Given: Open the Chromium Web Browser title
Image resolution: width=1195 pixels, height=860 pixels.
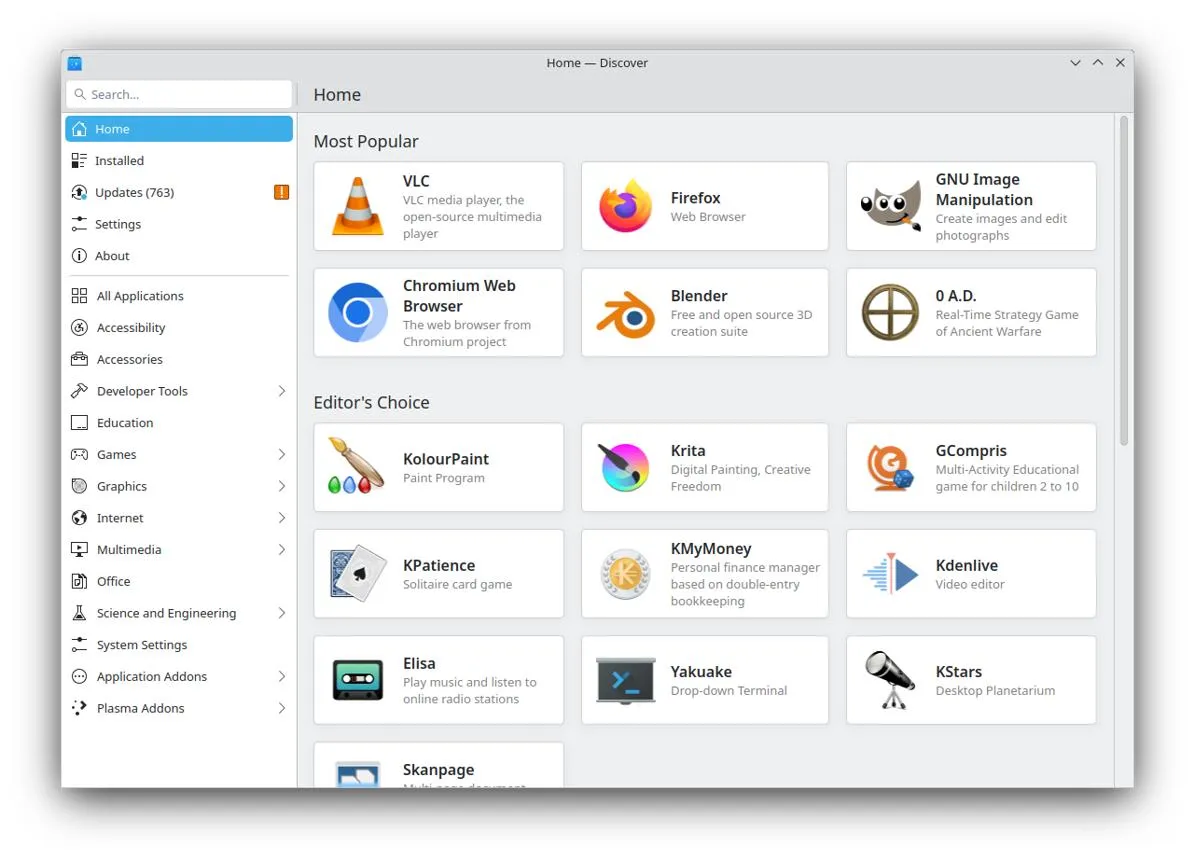Looking at the screenshot, I should 459,296.
